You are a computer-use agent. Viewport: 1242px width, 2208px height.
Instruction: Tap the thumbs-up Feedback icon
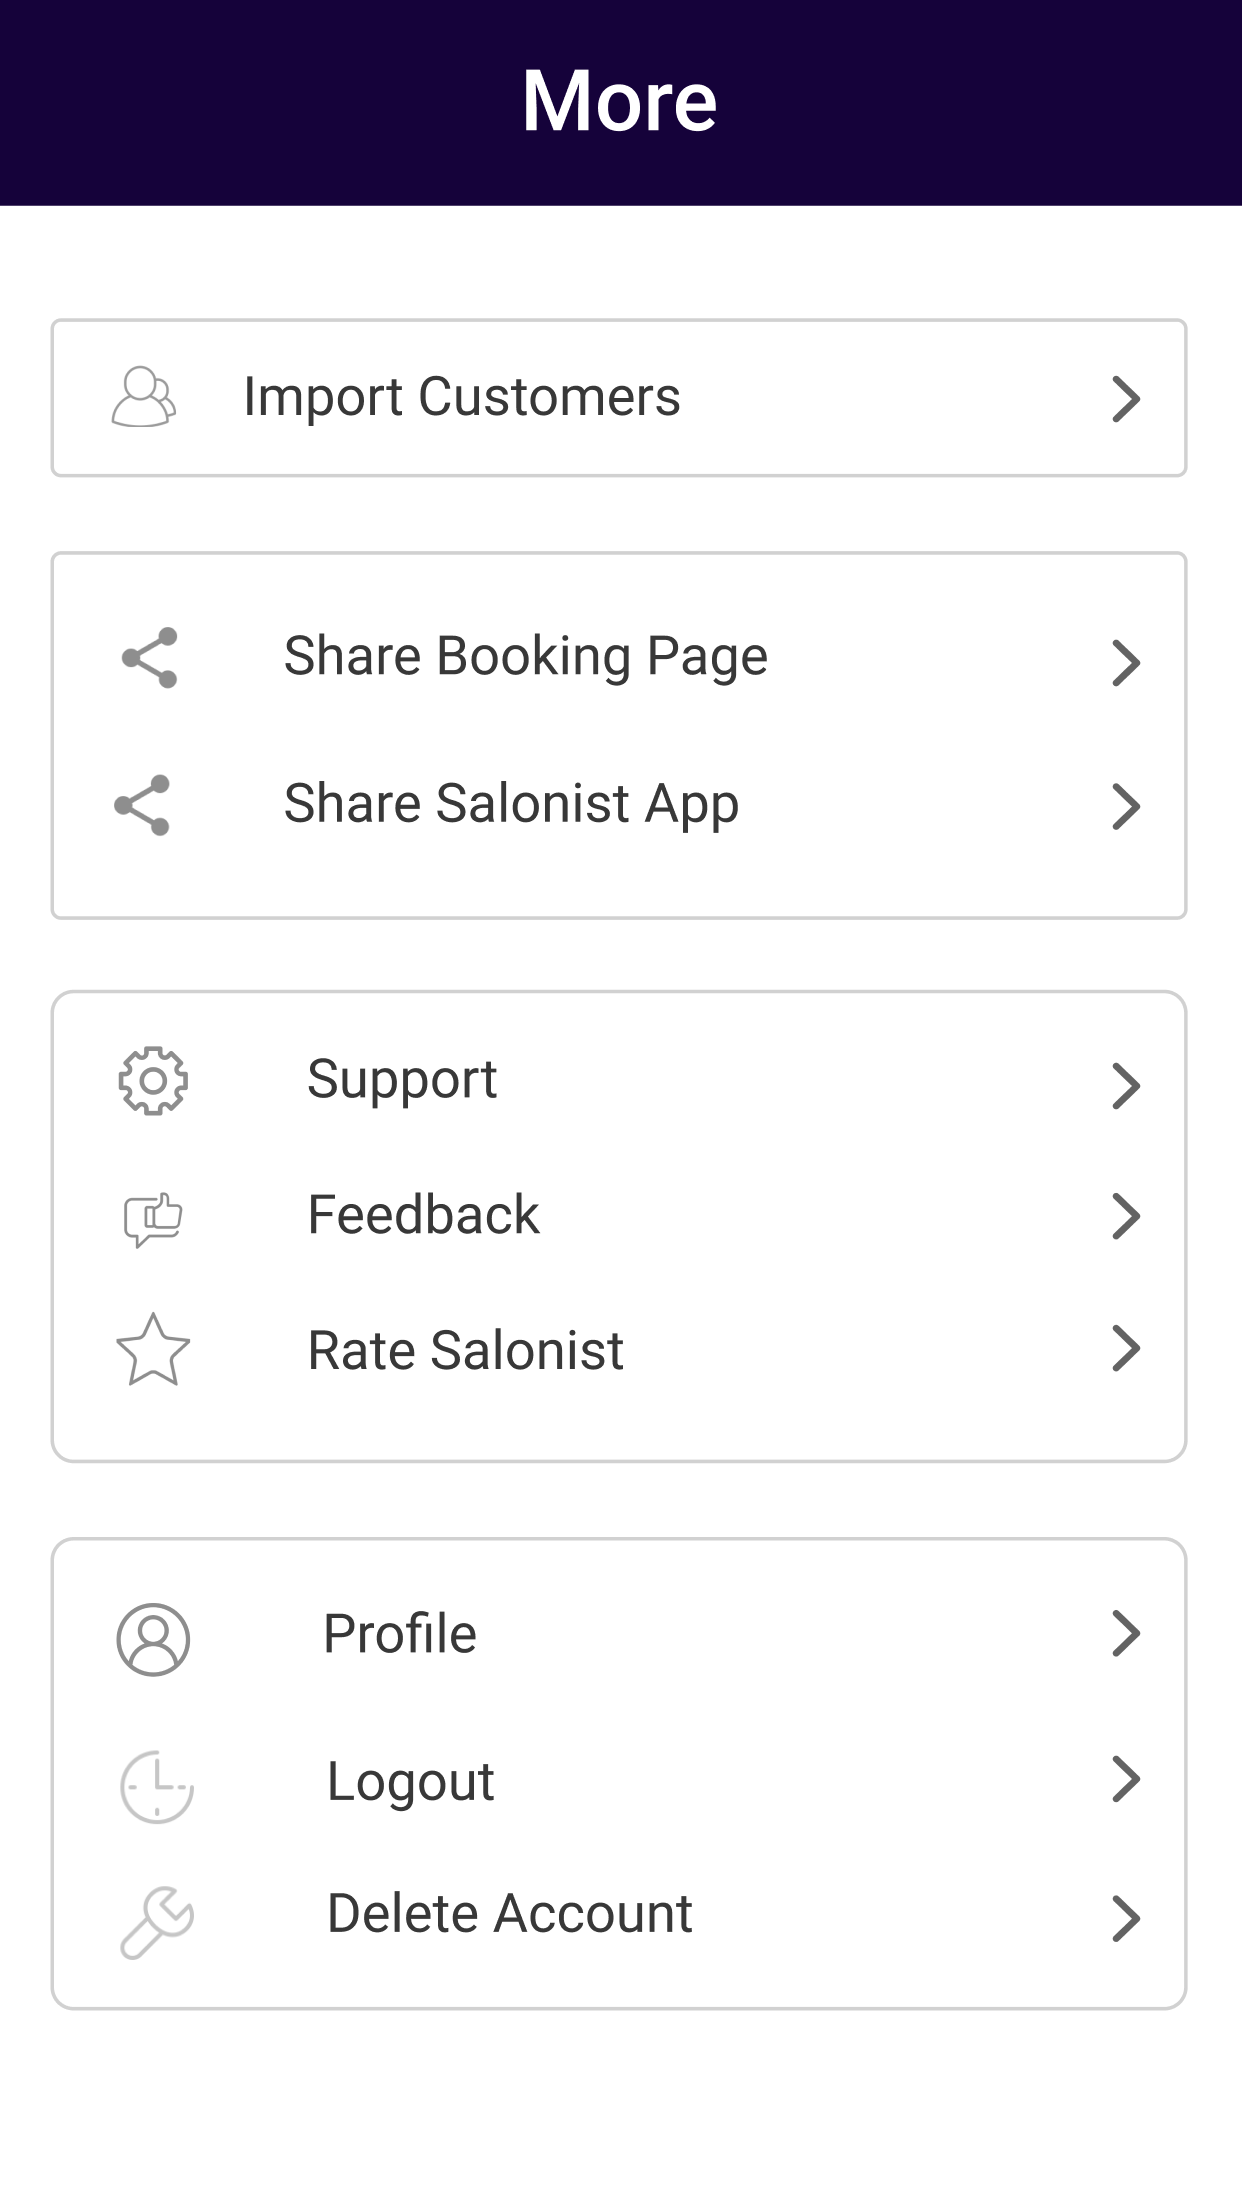[x=153, y=1219]
